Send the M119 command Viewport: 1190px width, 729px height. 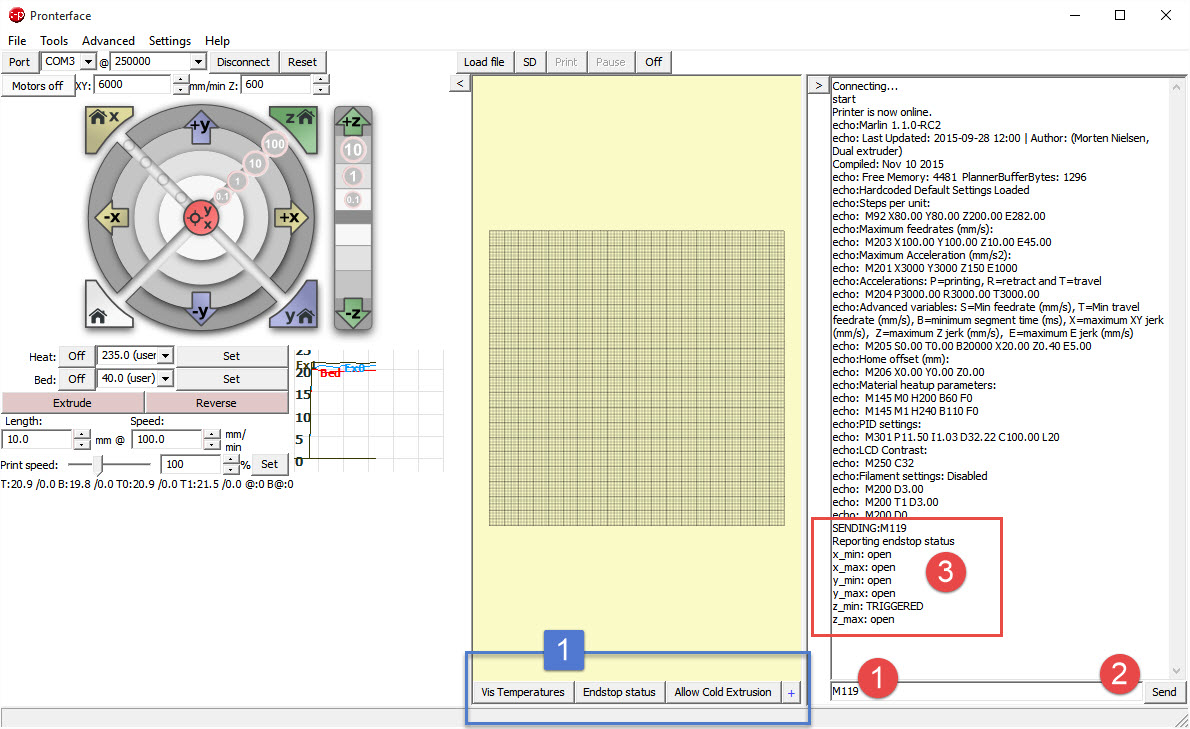click(x=1163, y=692)
